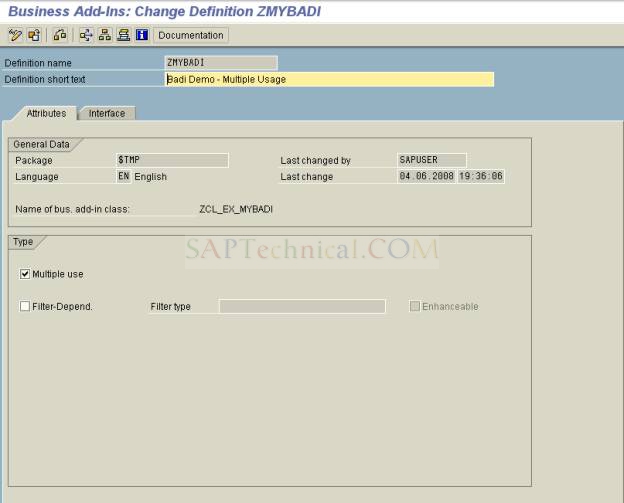The width and height of the screenshot is (624, 503).
Task: Click the Where-used list icon
Action: (86, 35)
